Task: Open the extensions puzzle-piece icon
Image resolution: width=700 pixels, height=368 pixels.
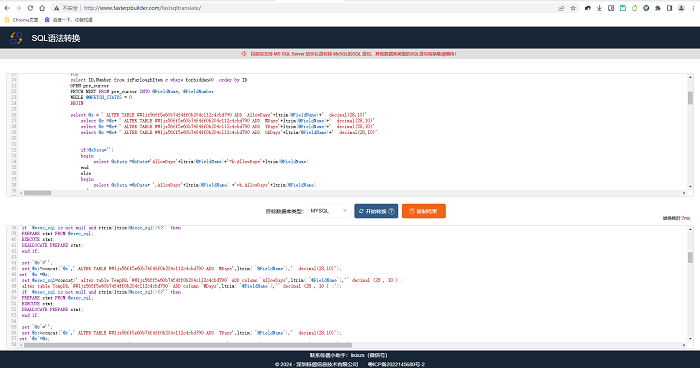Action: tap(658, 8)
